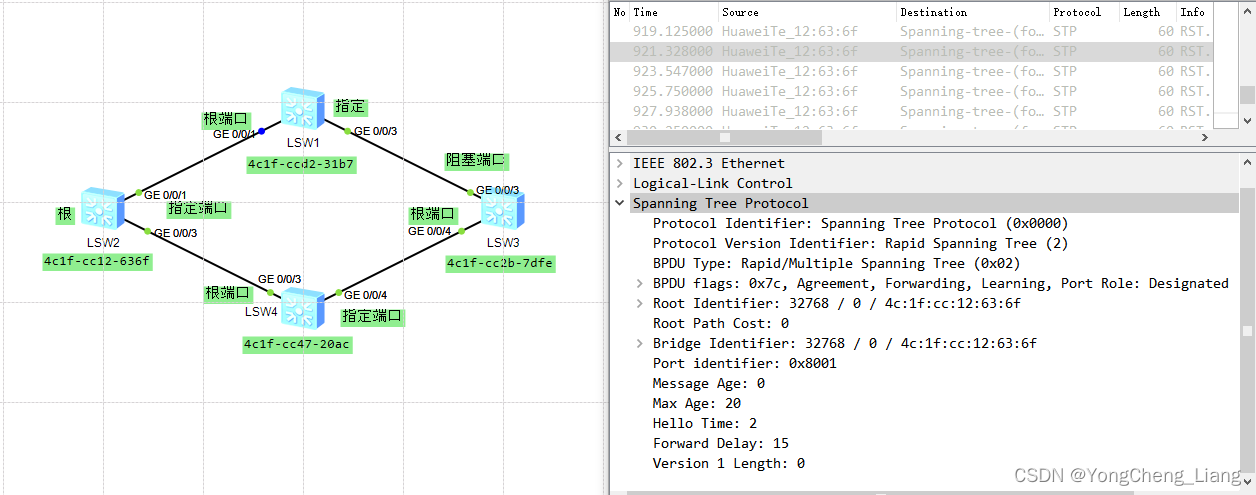Image resolution: width=1256 pixels, height=495 pixels.
Task: Select the LSW2 switch icon
Action: [x=102, y=209]
